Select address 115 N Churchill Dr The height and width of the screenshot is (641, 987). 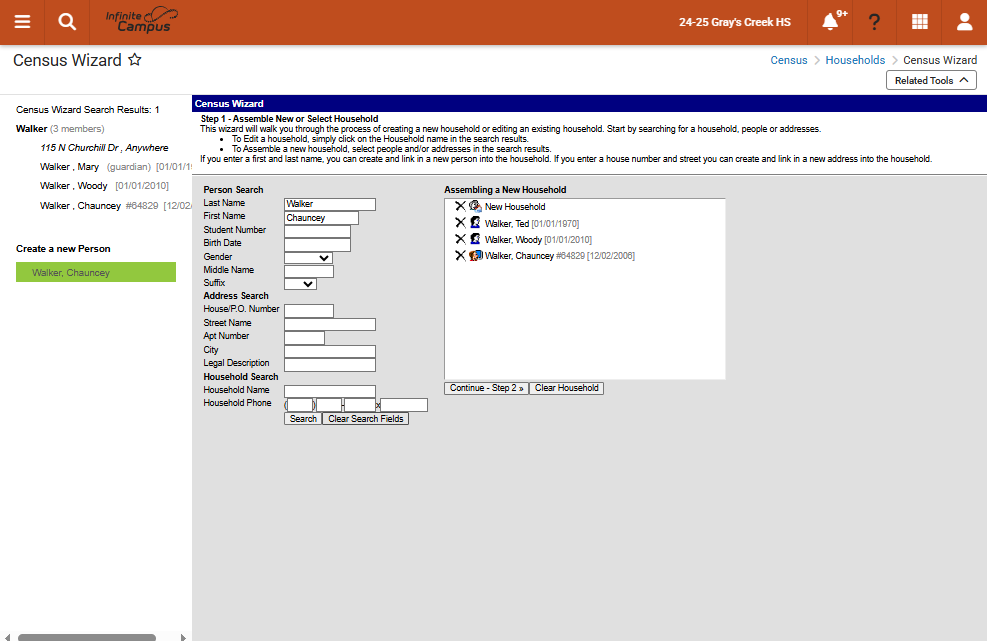[104, 147]
